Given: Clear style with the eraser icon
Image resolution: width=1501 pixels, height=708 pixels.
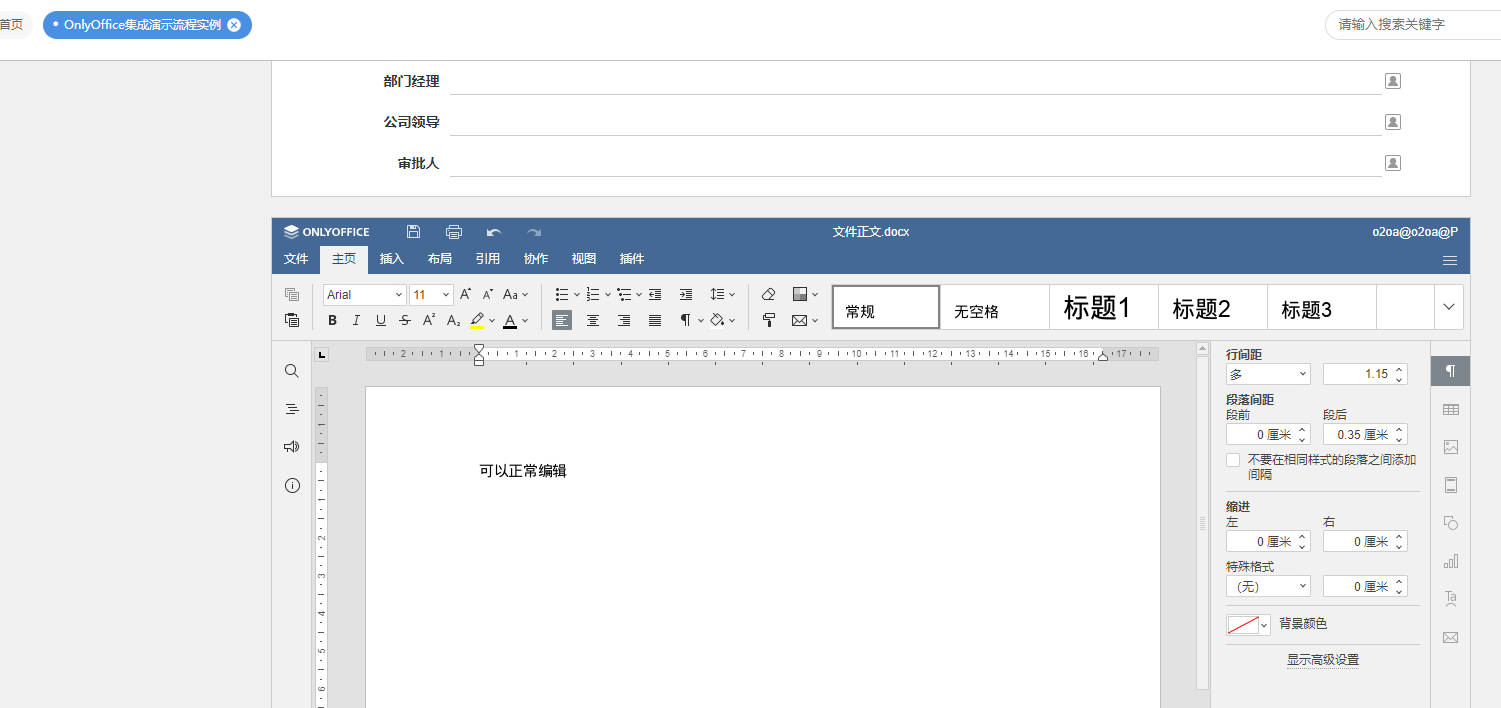Looking at the screenshot, I should (769, 294).
